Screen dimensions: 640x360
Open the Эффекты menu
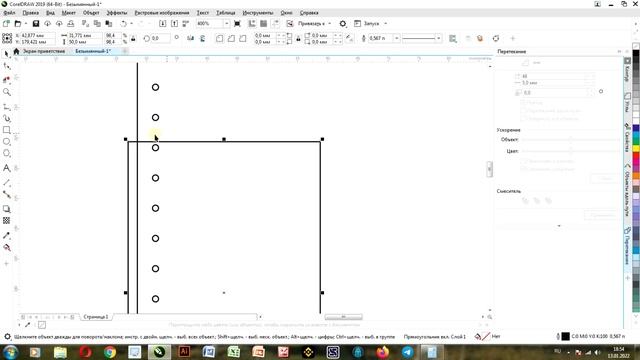117,13
